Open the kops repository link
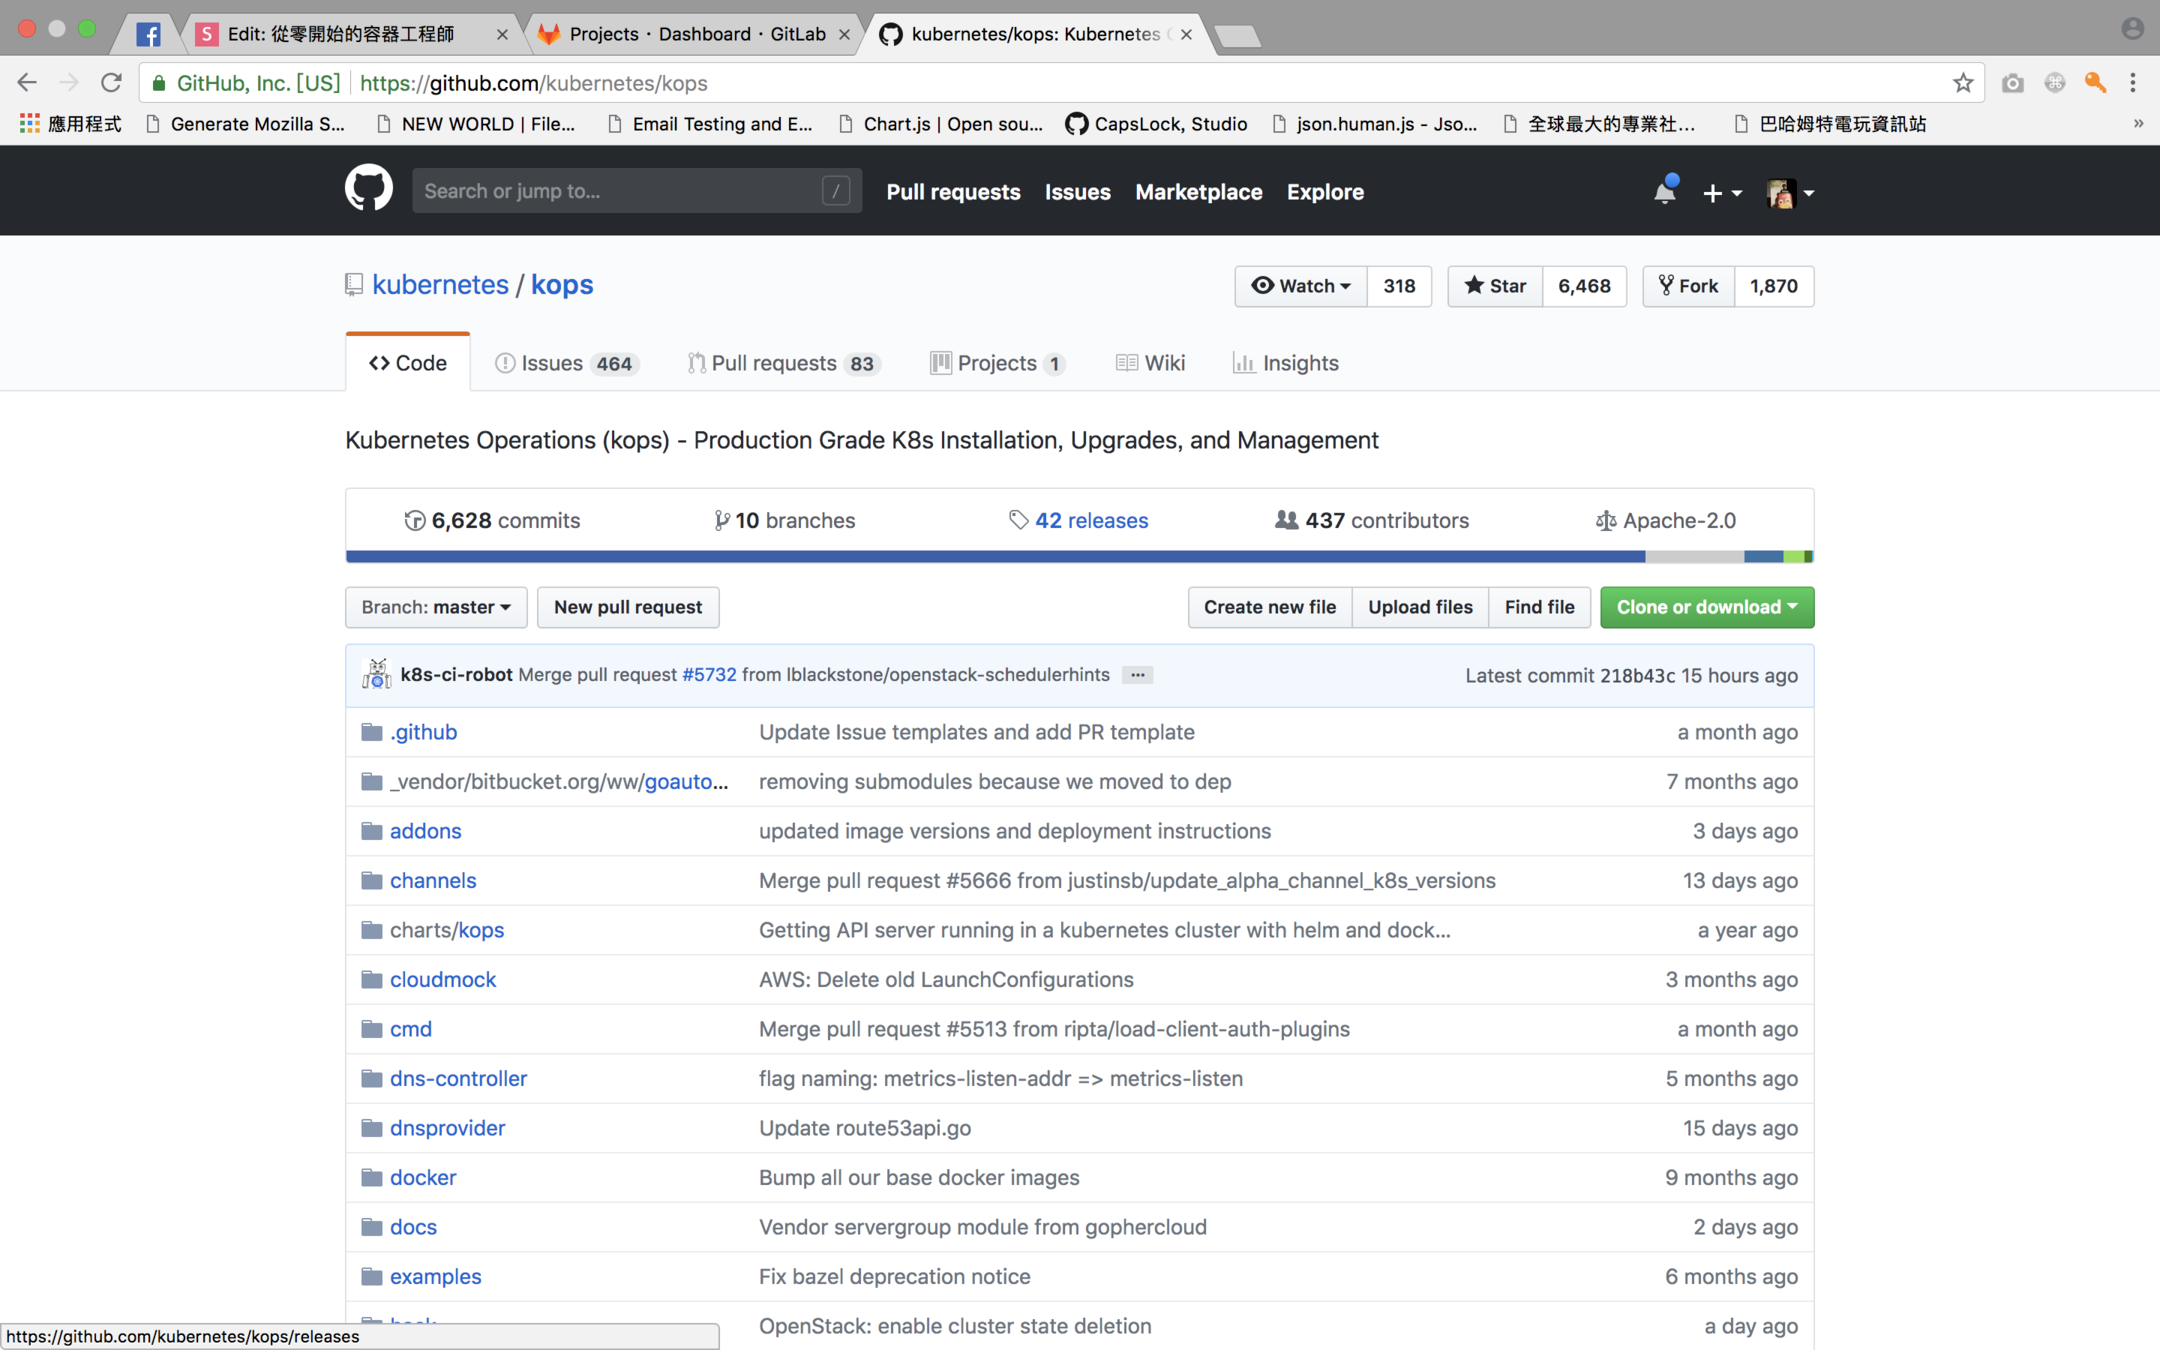The width and height of the screenshot is (2160, 1350). pyautogui.click(x=562, y=285)
